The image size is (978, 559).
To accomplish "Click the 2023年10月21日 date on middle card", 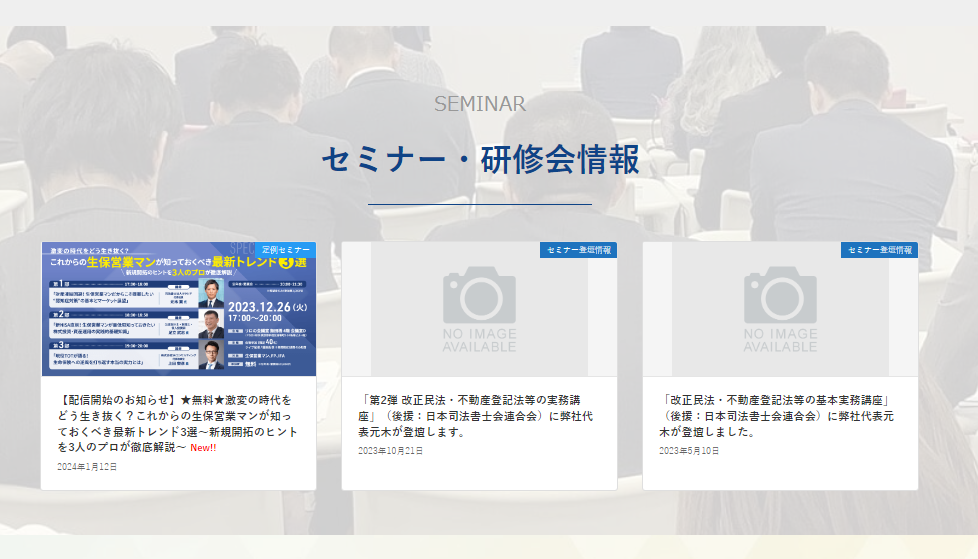I will pyautogui.click(x=391, y=451).
